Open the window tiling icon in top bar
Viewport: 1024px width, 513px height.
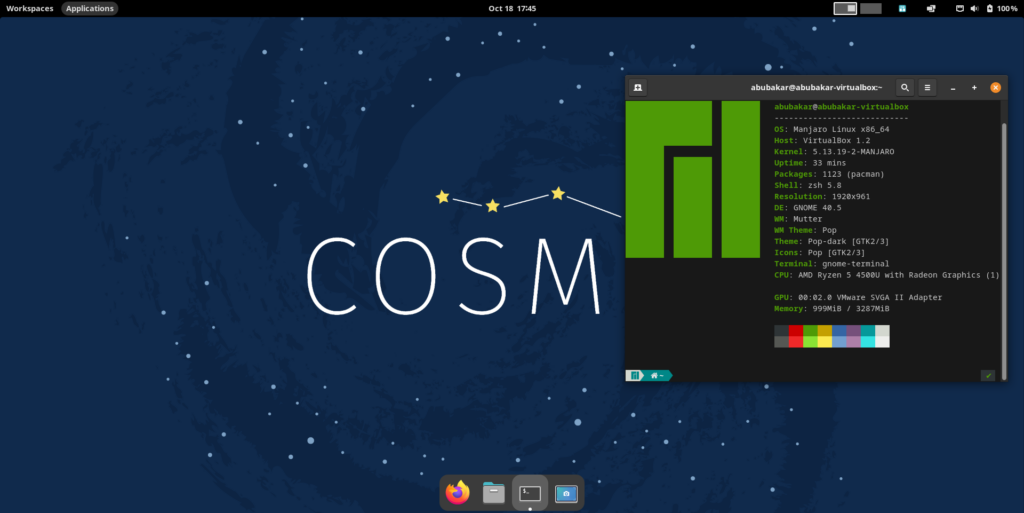(x=931, y=8)
